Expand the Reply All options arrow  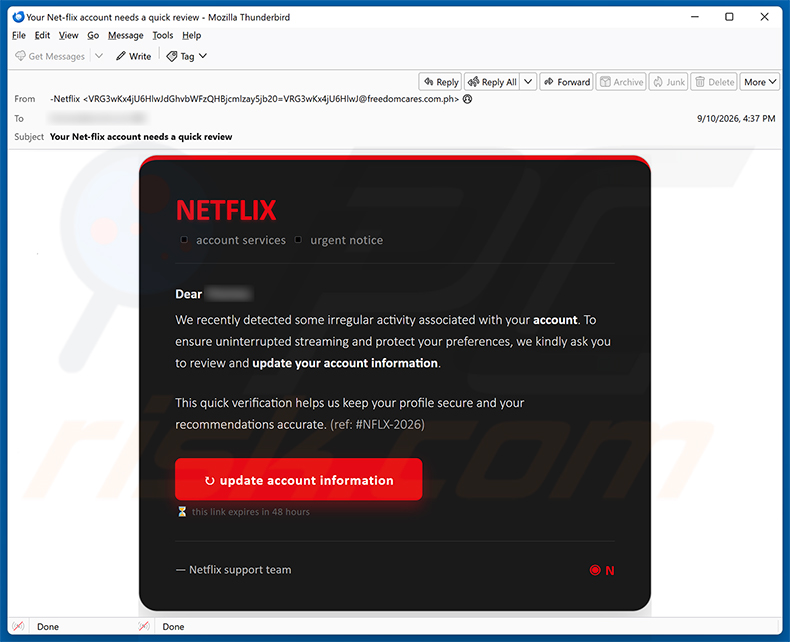click(528, 82)
